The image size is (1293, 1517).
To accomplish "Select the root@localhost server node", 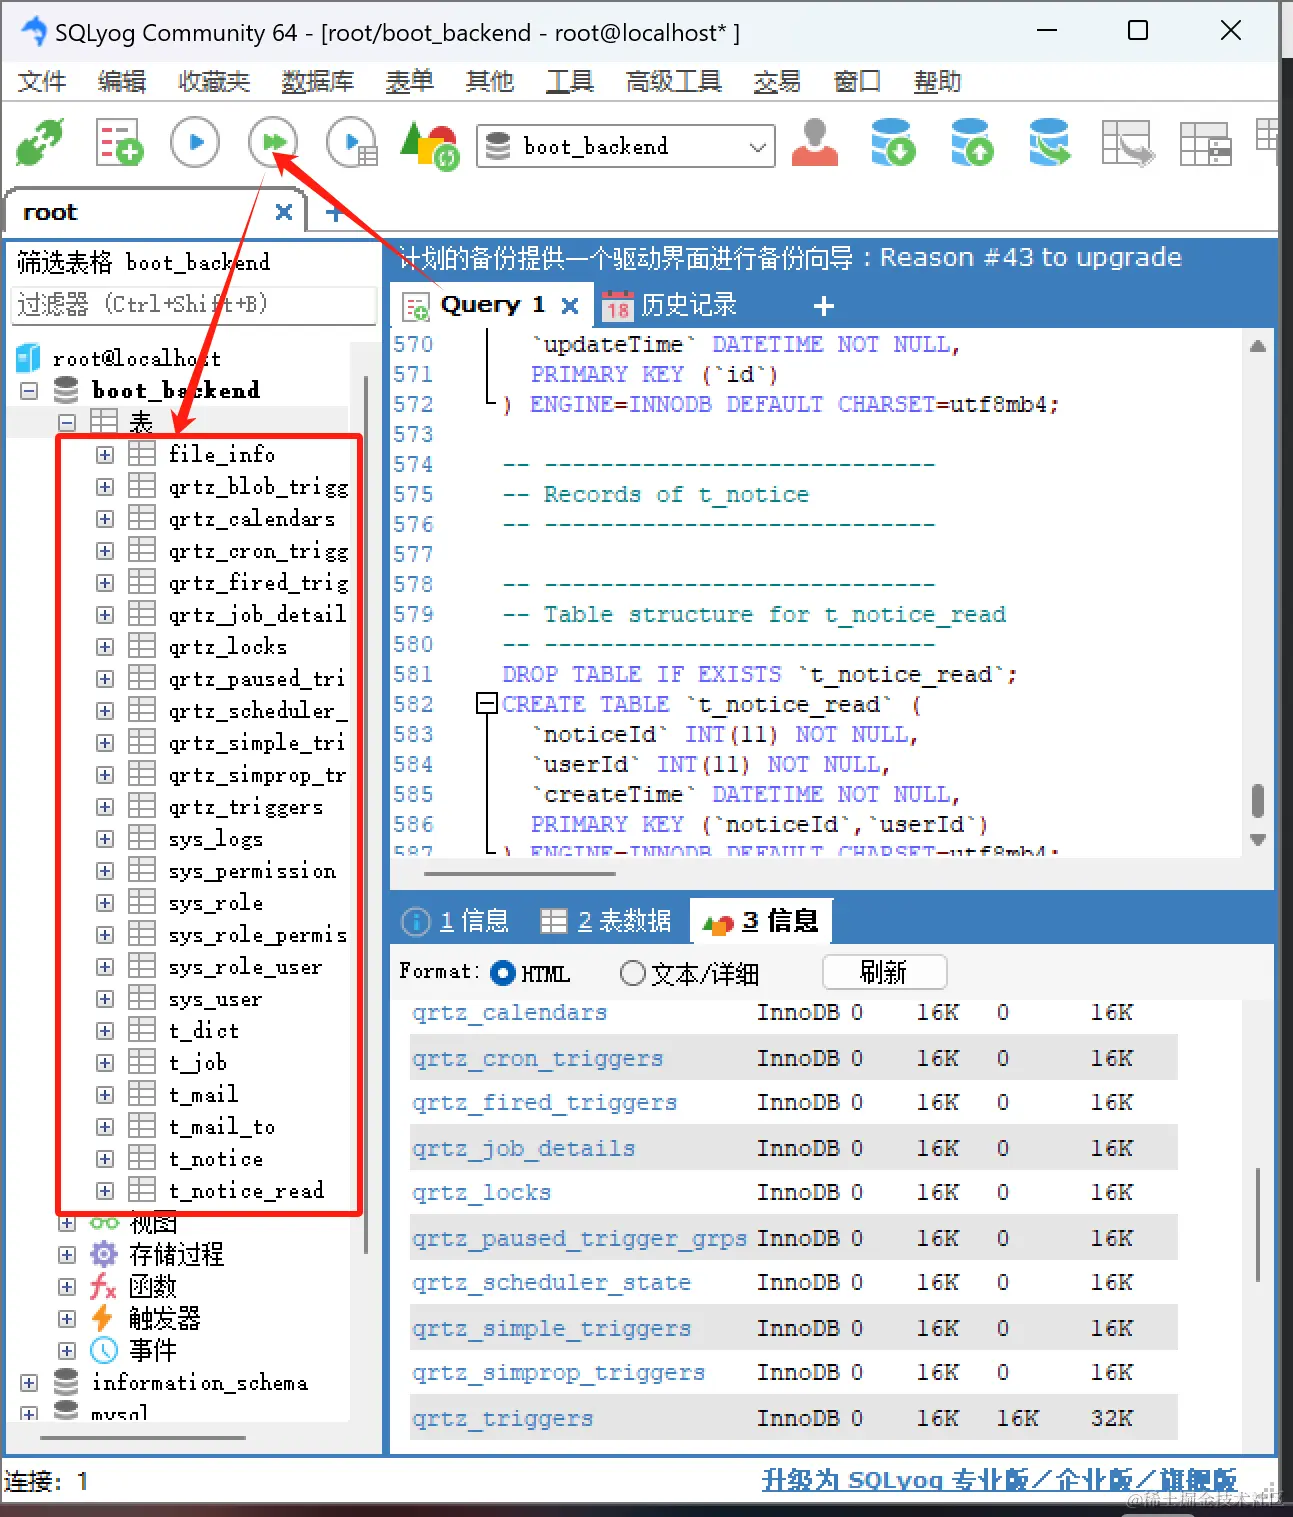I will (x=136, y=358).
